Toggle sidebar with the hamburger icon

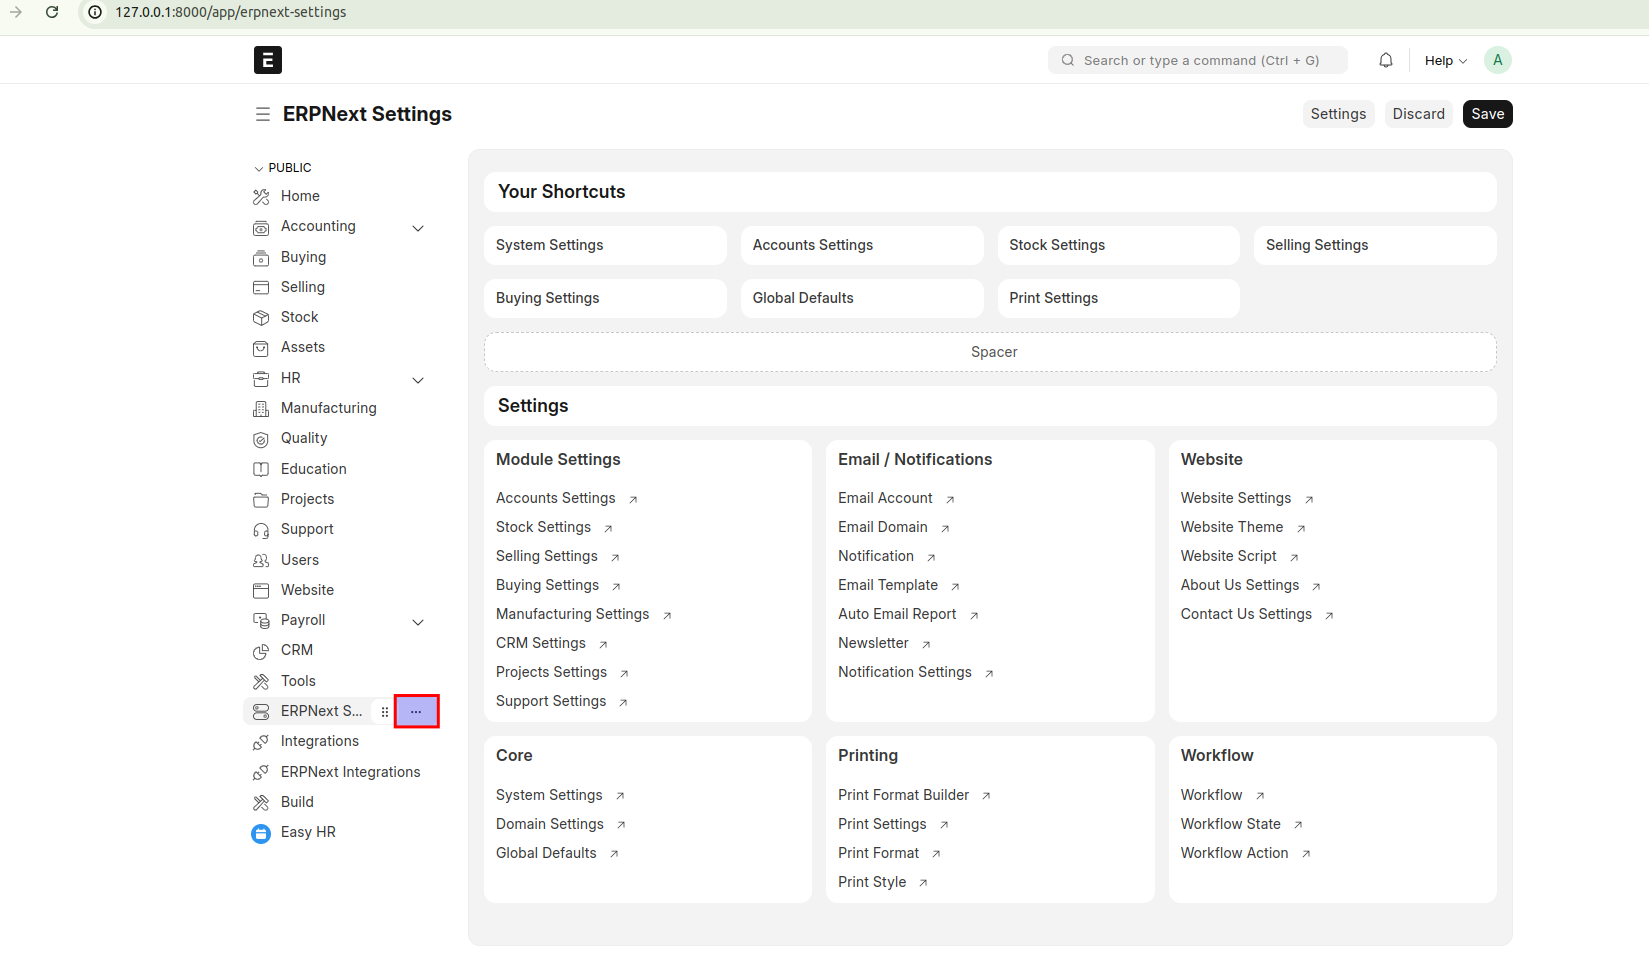262,114
